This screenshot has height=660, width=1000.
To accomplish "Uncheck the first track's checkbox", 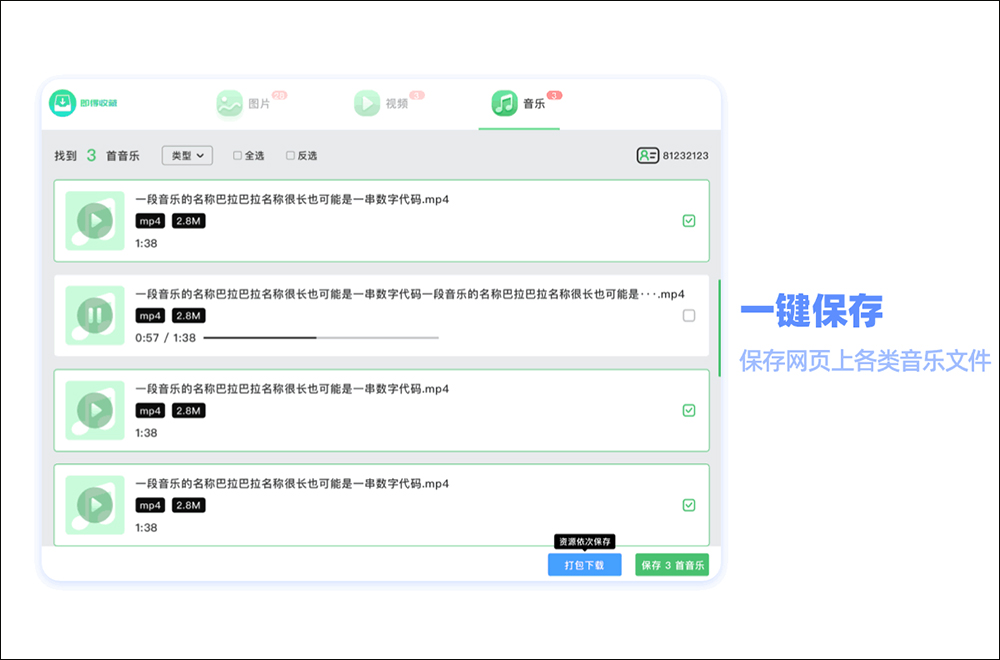I will pyautogui.click(x=689, y=221).
